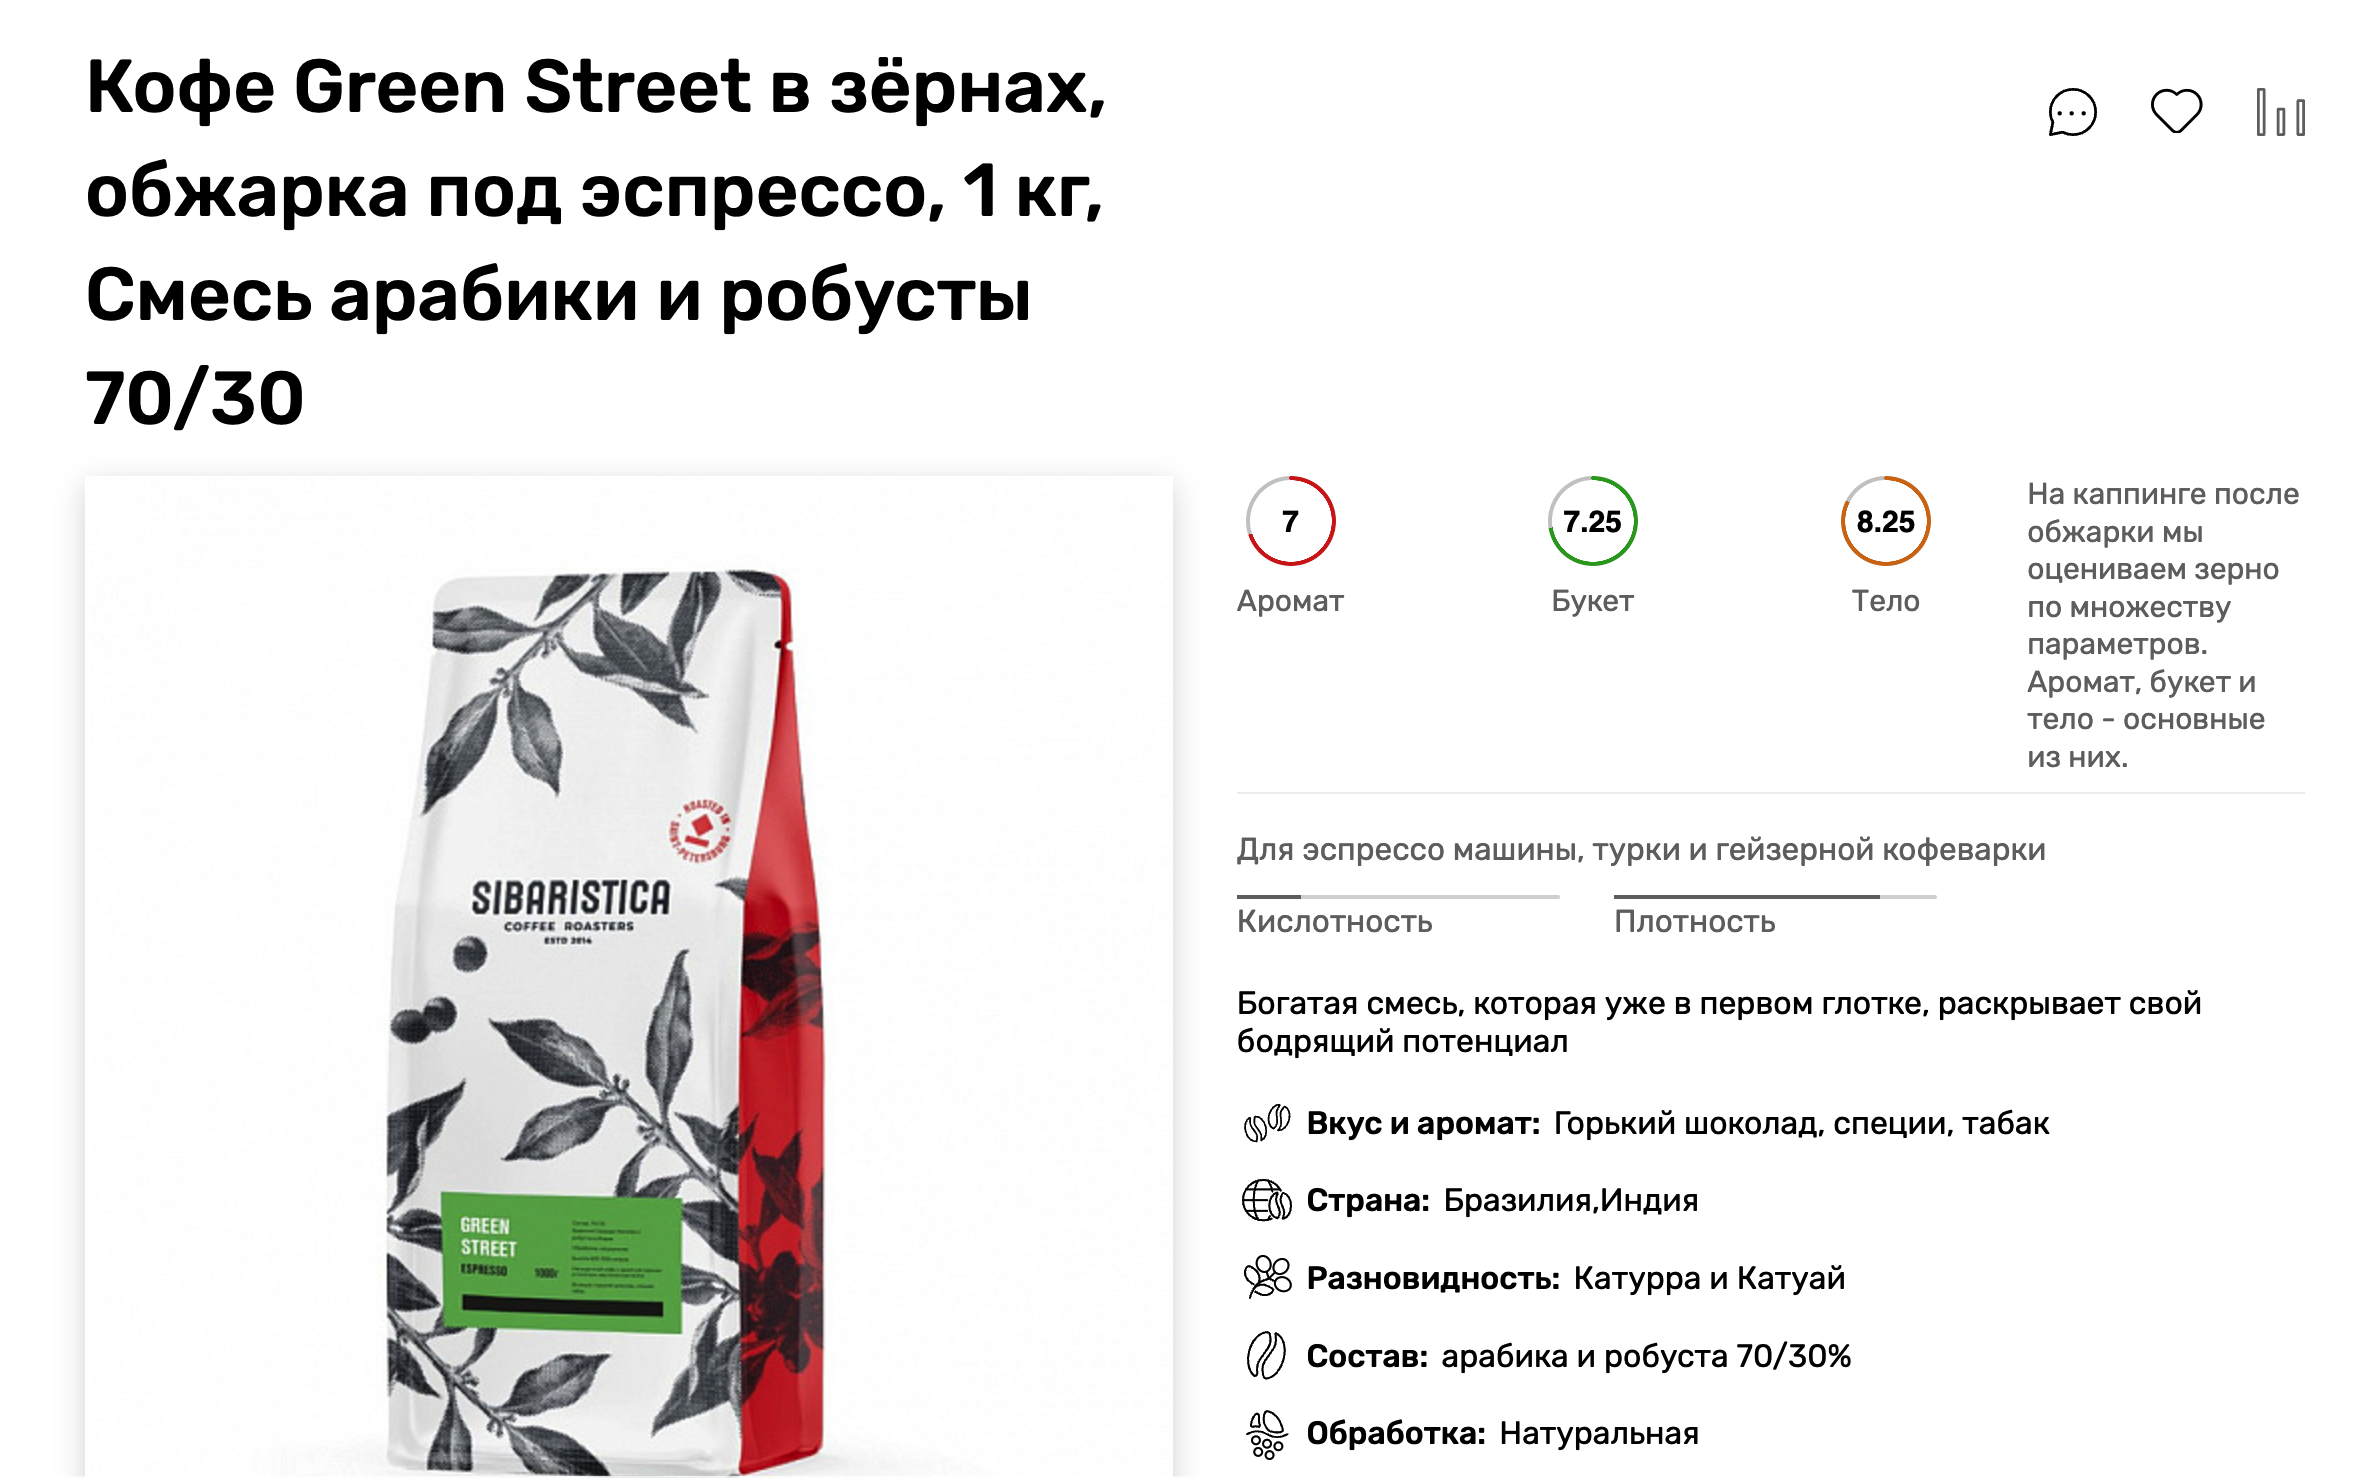Click the Катурра и Катуай variety text
This screenshot has width=2378, height=1478.
pos(1709,1278)
